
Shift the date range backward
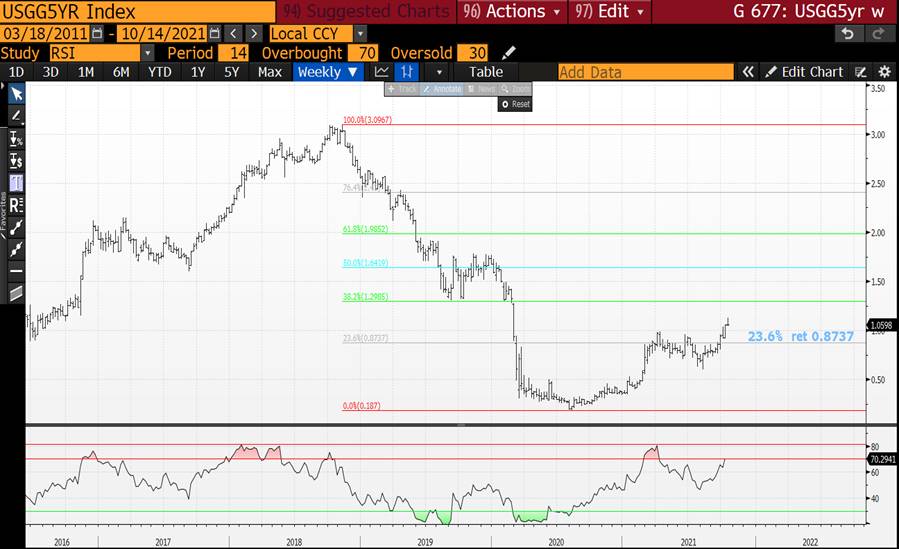click(x=233, y=34)
